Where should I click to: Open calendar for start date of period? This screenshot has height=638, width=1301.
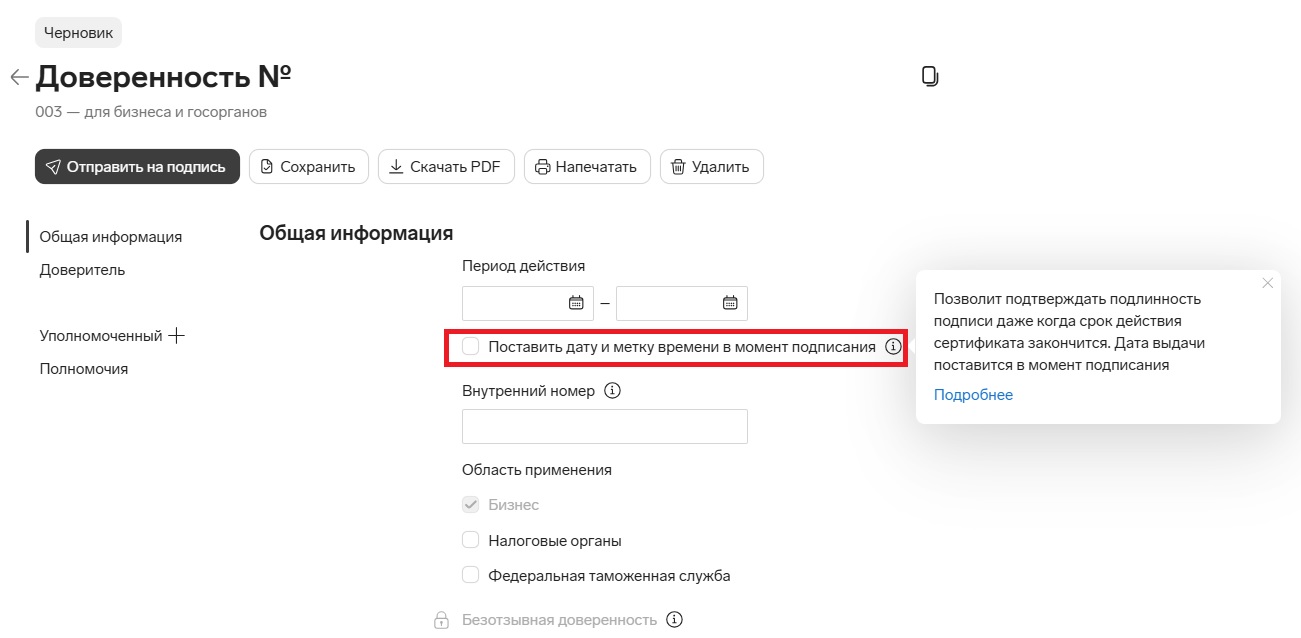(576, 303)
